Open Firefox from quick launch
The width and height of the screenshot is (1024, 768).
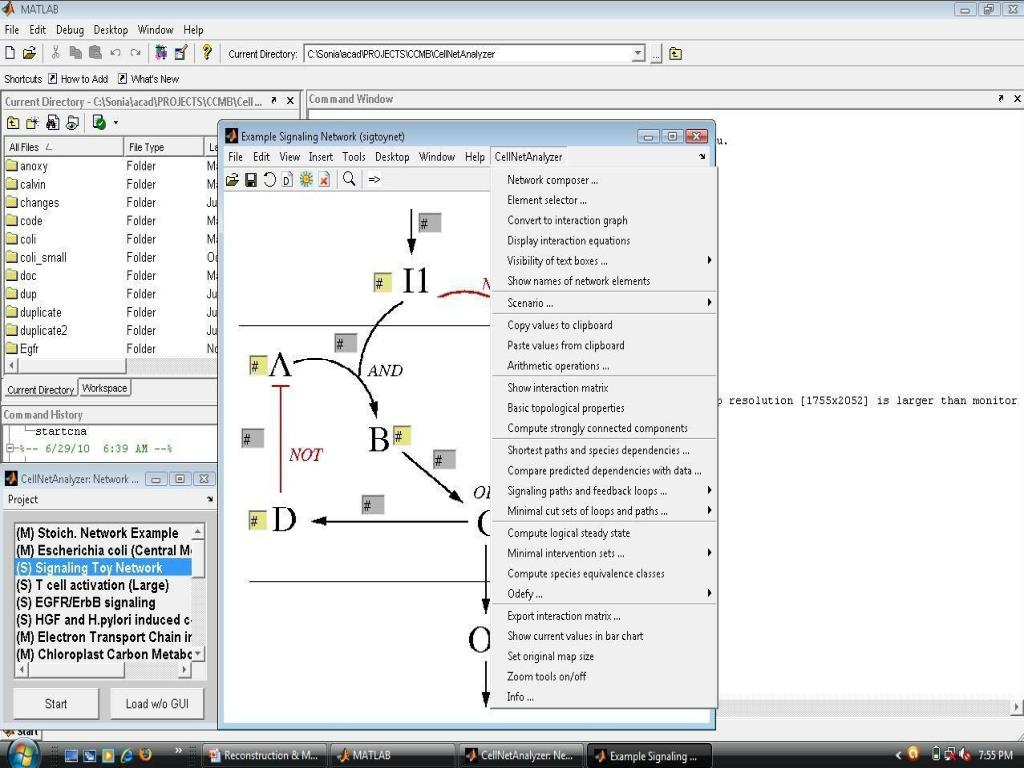click(146, 755)
